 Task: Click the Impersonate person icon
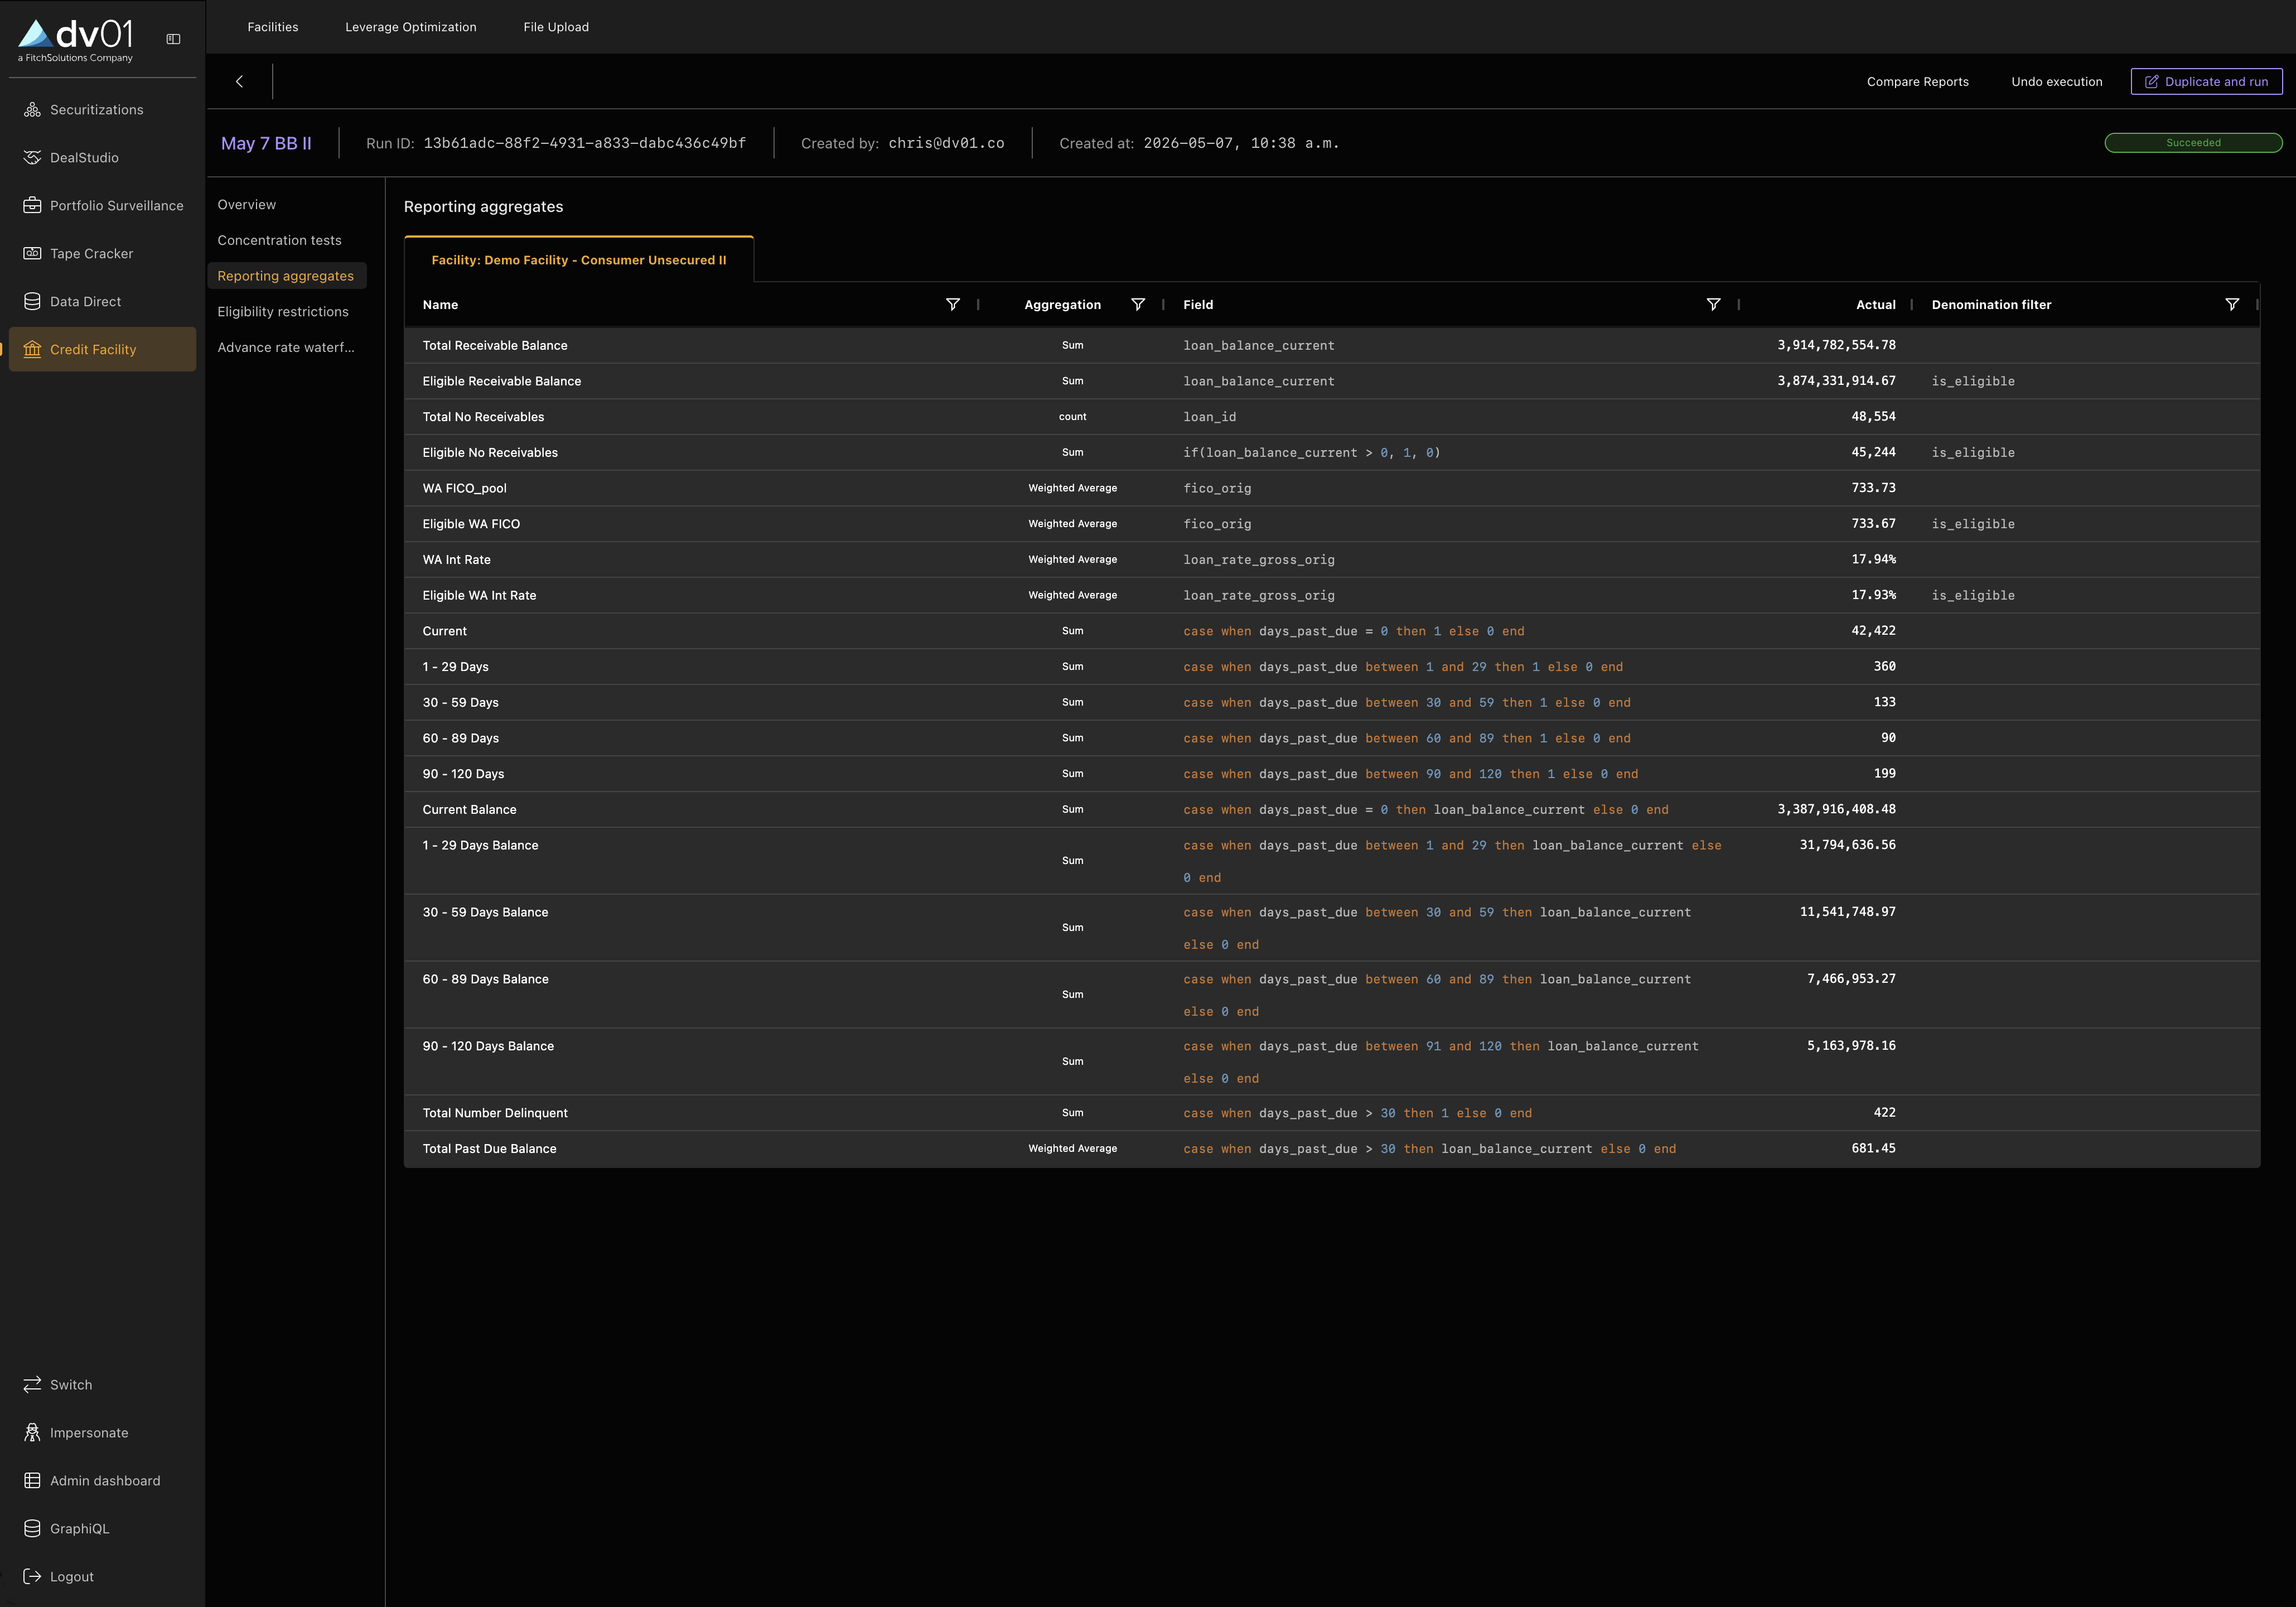click(32, 1433)
